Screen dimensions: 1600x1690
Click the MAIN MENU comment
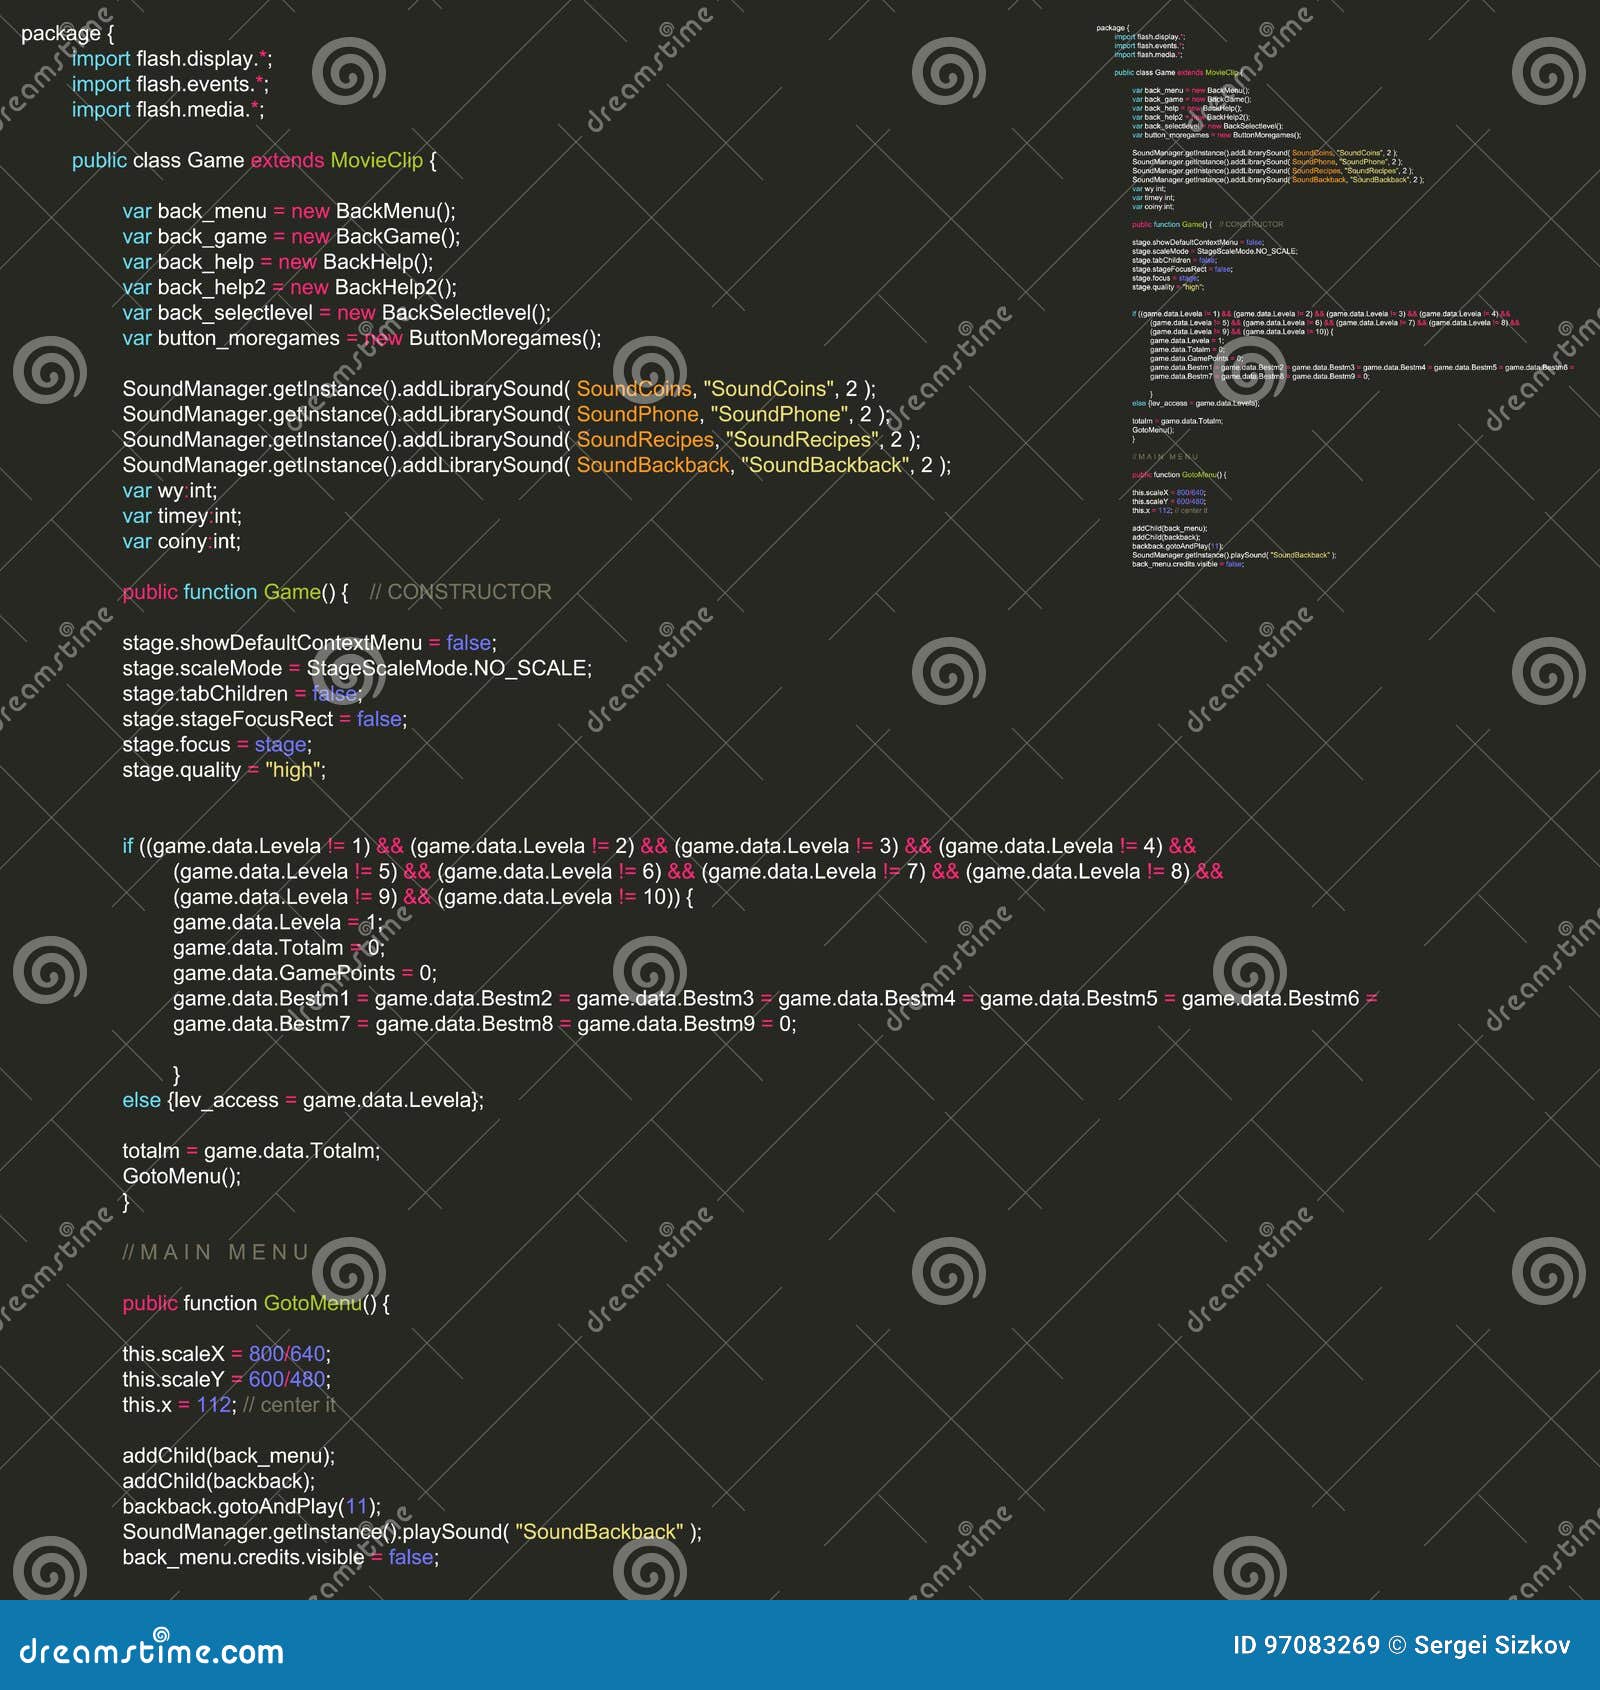pos(213,1252)
